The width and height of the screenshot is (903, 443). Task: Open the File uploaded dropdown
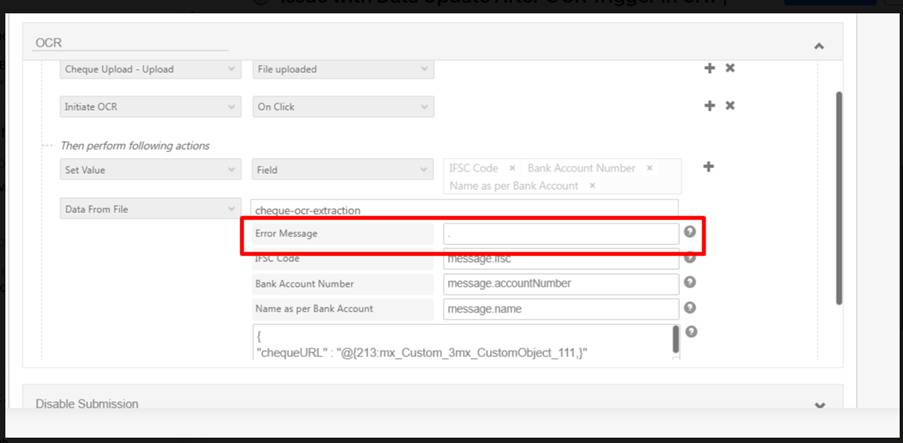tap(343, 69)
